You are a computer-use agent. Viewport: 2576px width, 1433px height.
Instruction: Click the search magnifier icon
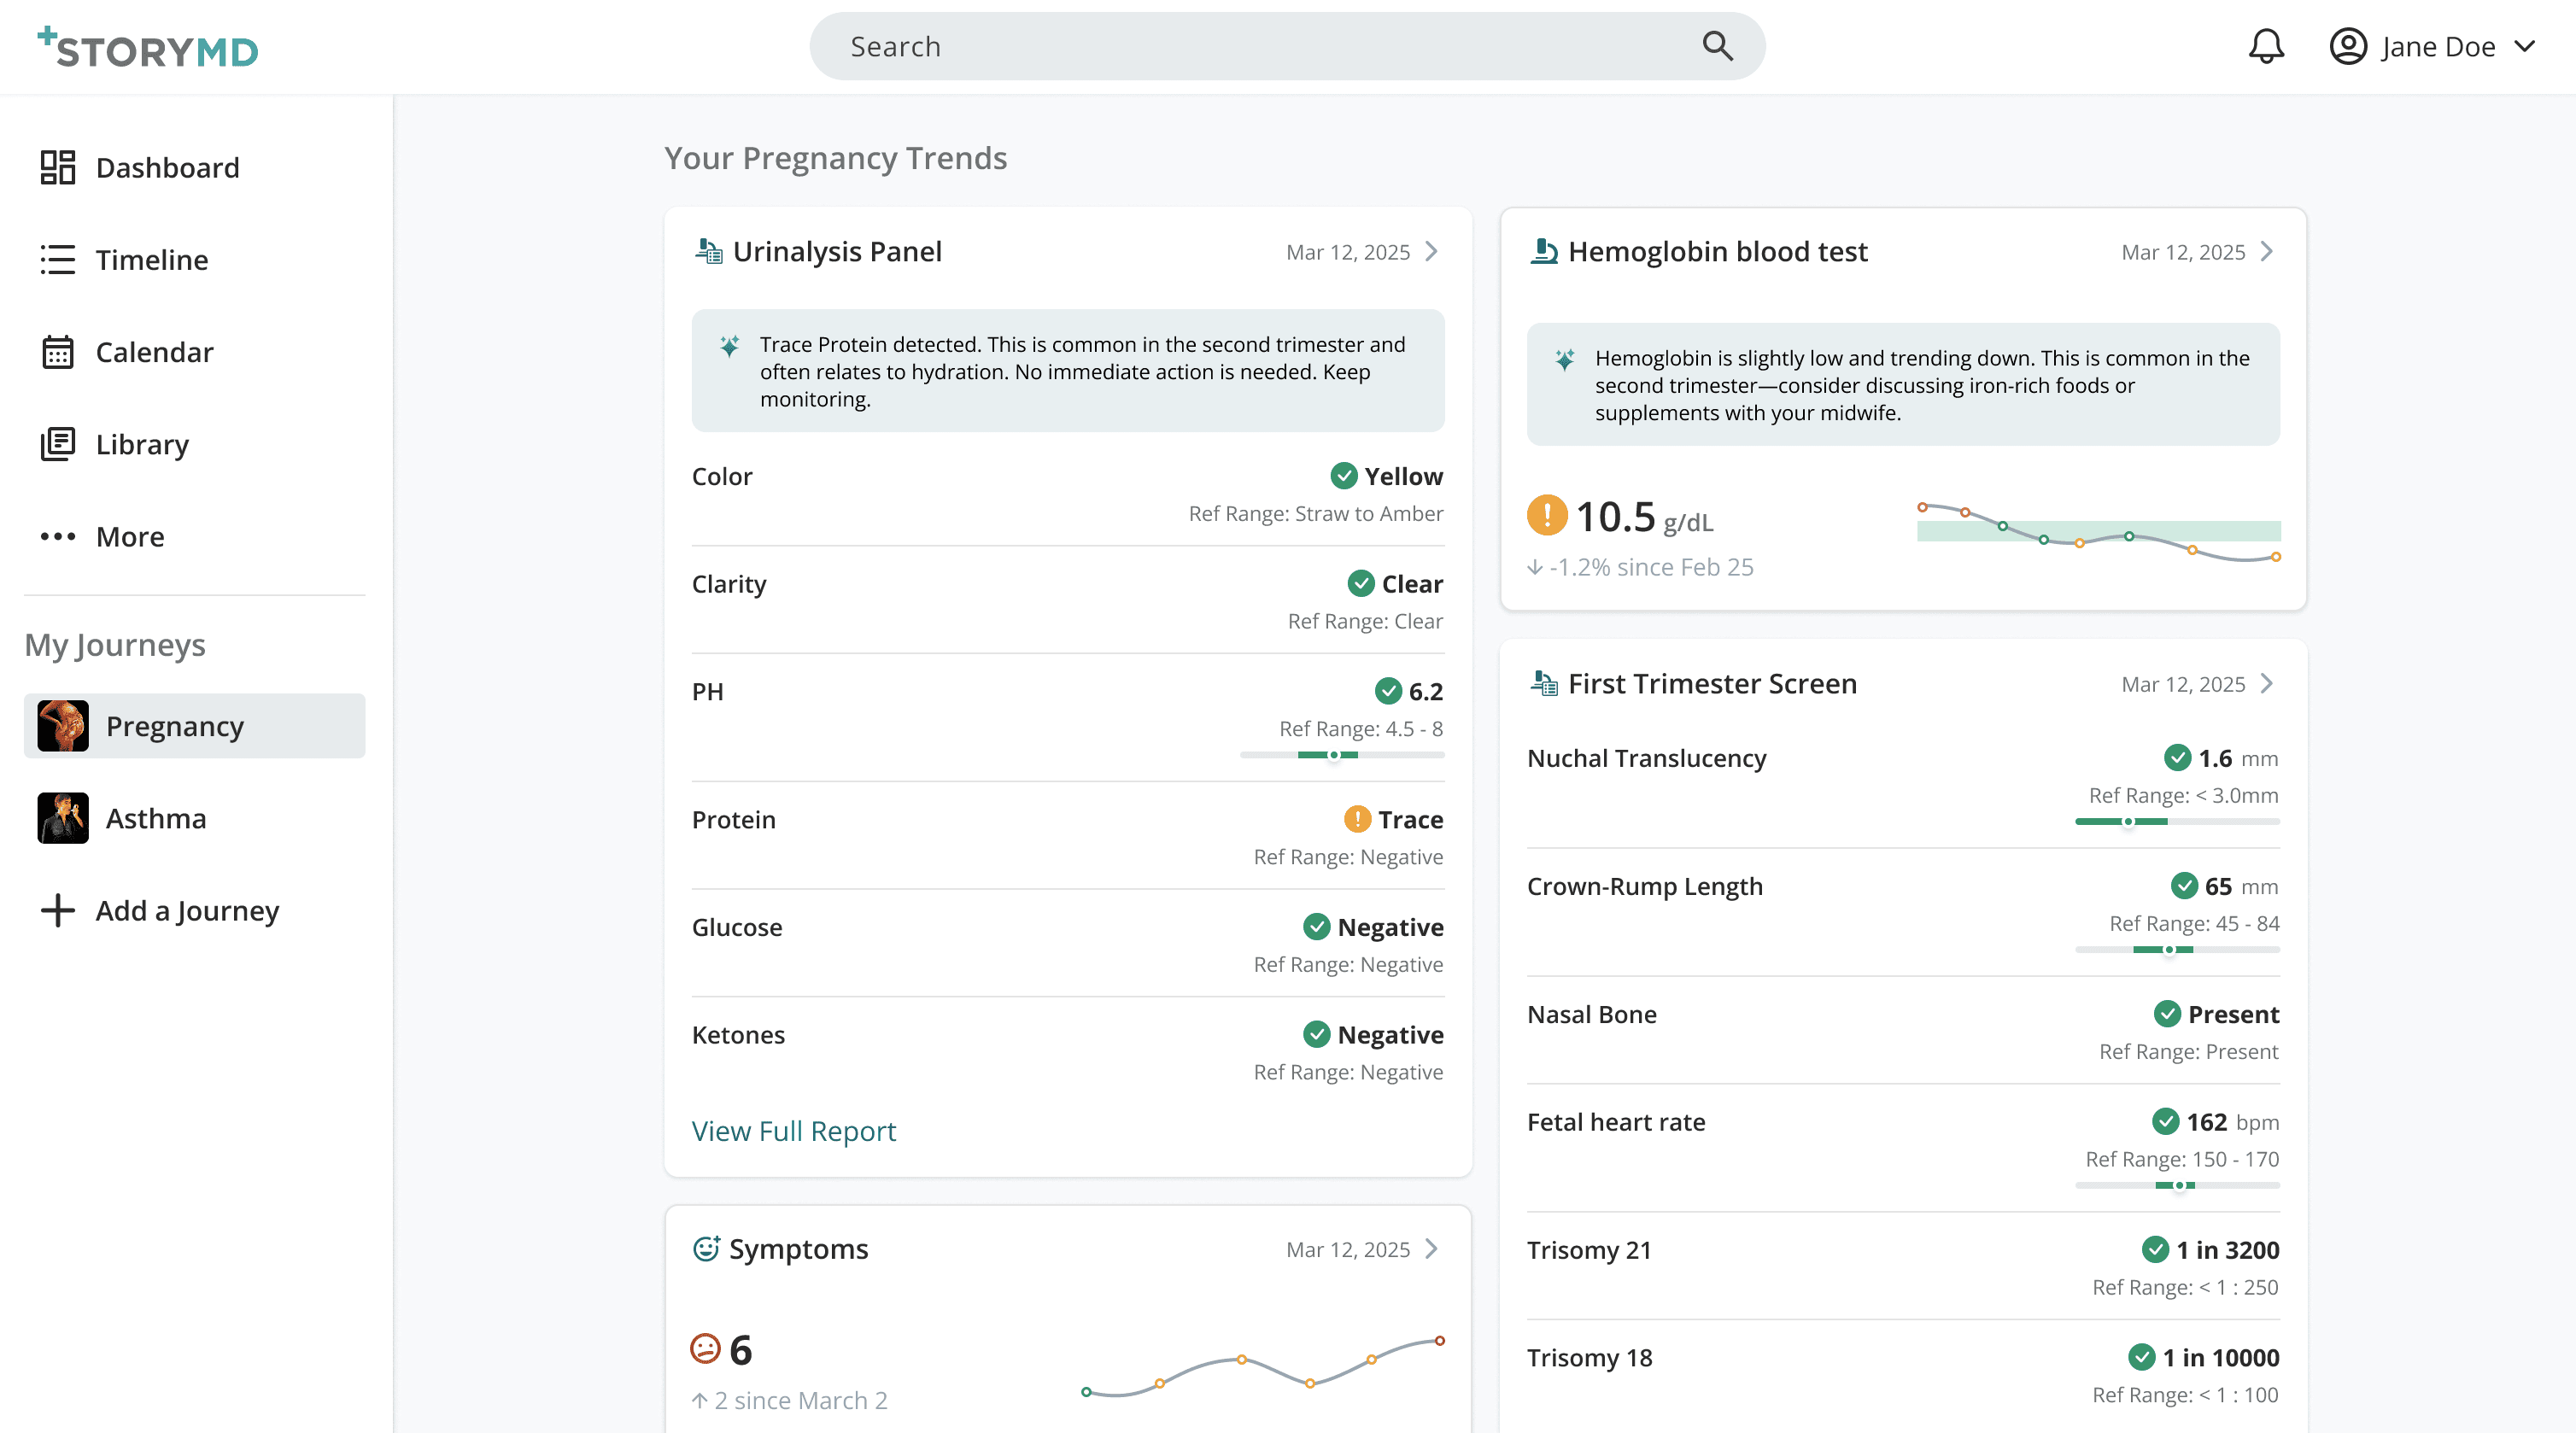click(1717, 46)
